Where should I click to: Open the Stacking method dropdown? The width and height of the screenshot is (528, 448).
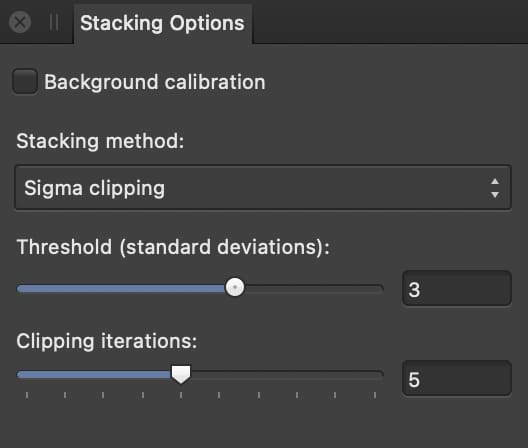click(263, 187)
